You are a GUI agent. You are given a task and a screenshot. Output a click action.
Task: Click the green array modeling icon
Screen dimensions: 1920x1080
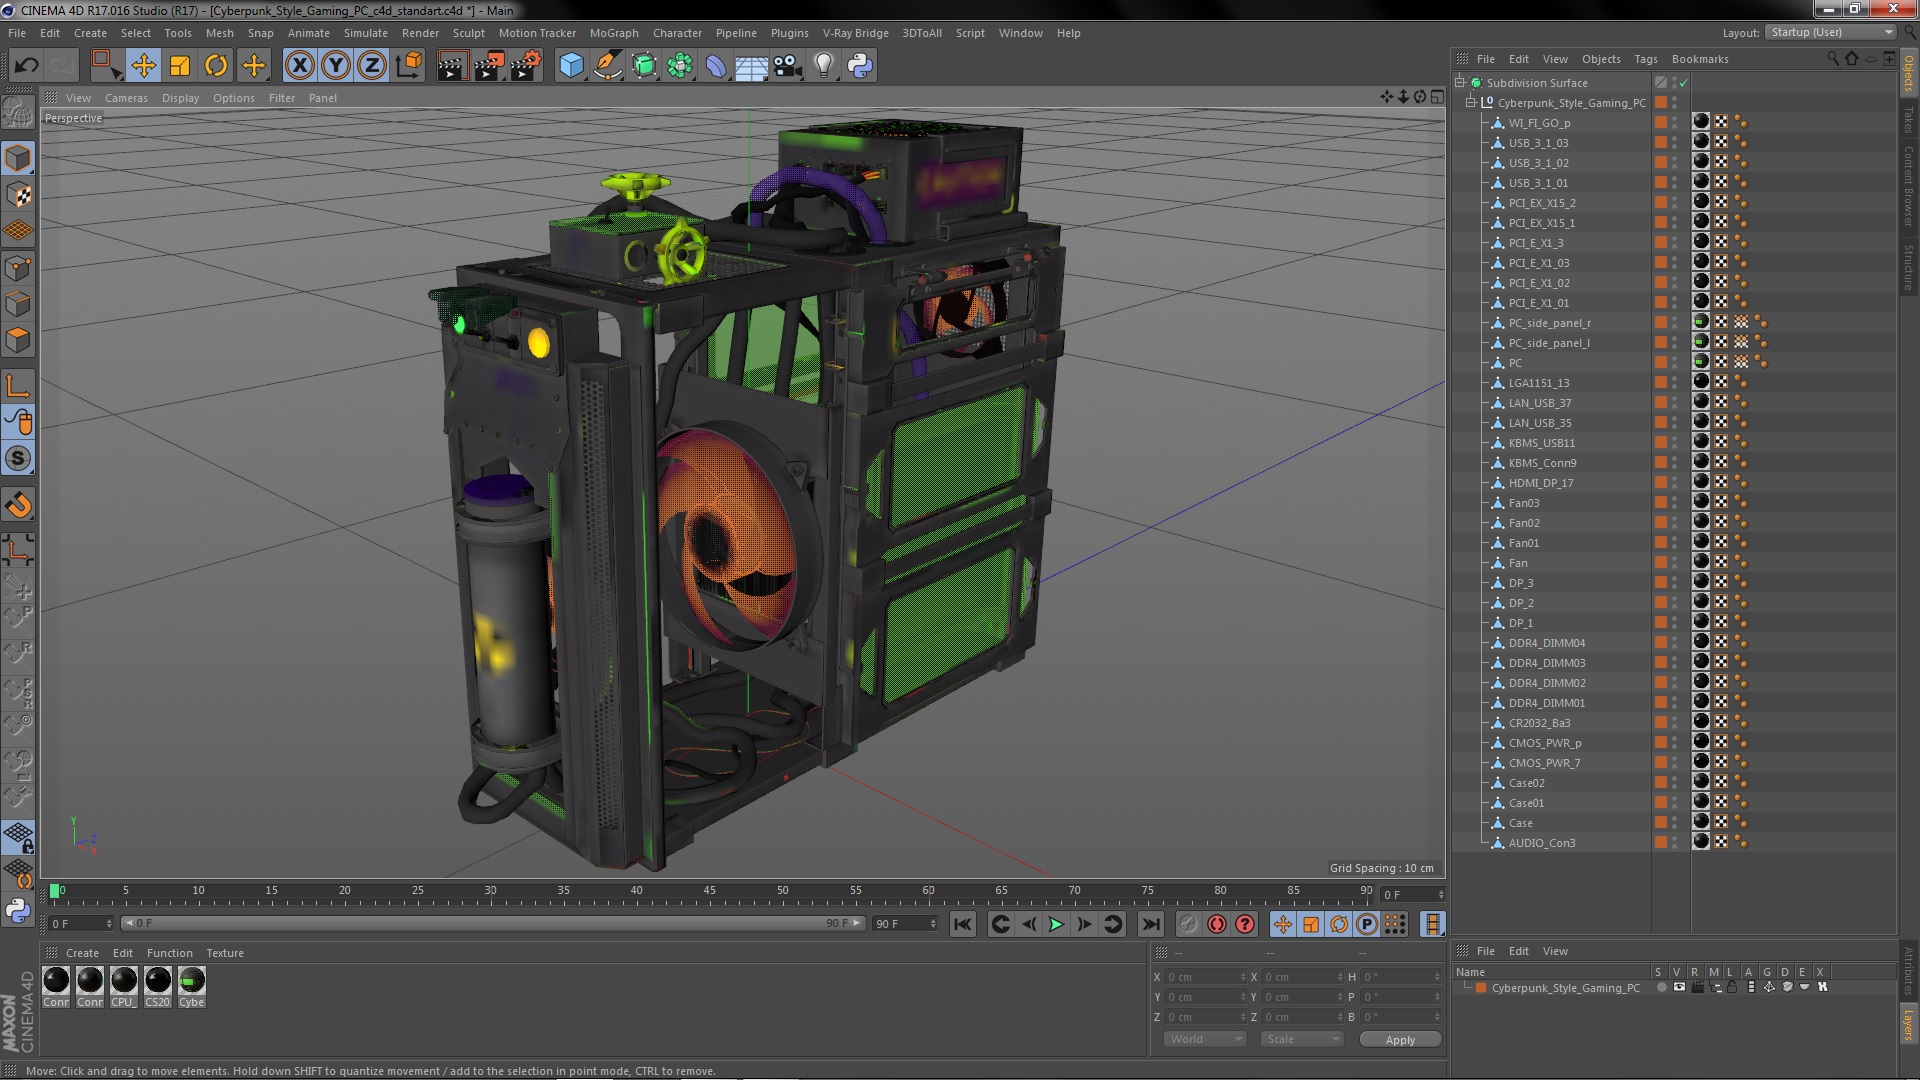point(680,66)
